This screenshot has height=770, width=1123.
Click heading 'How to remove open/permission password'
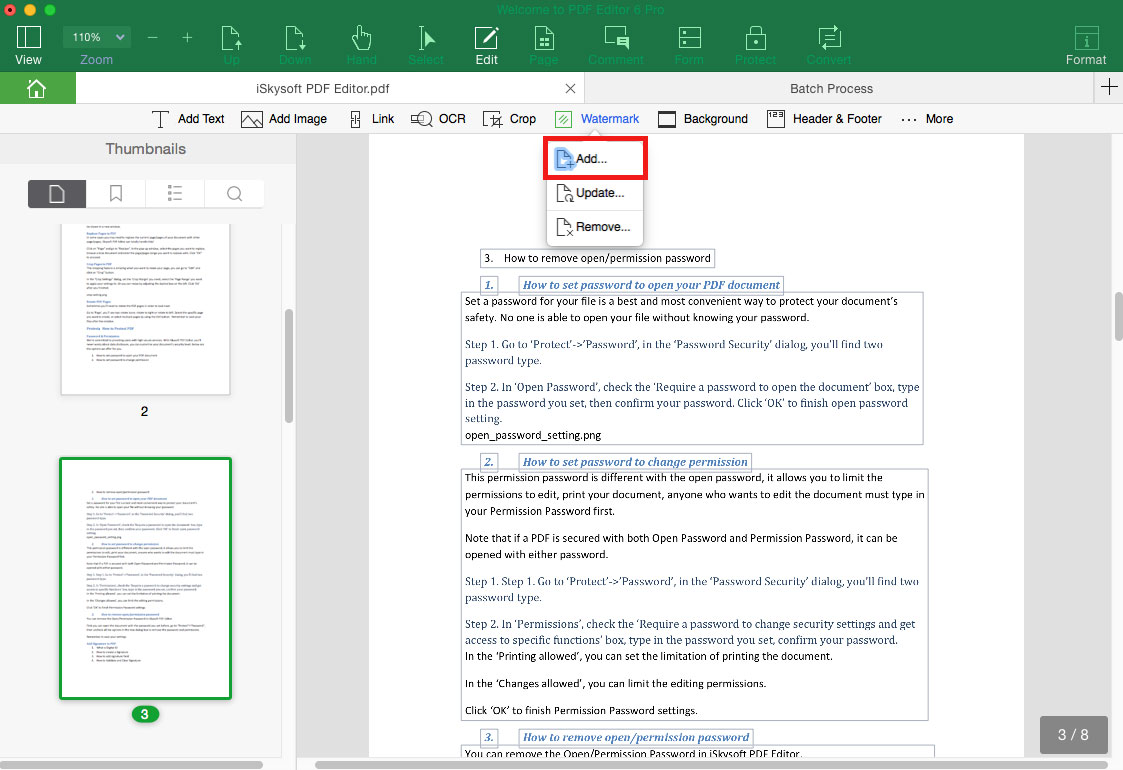[x=636, y=737]
